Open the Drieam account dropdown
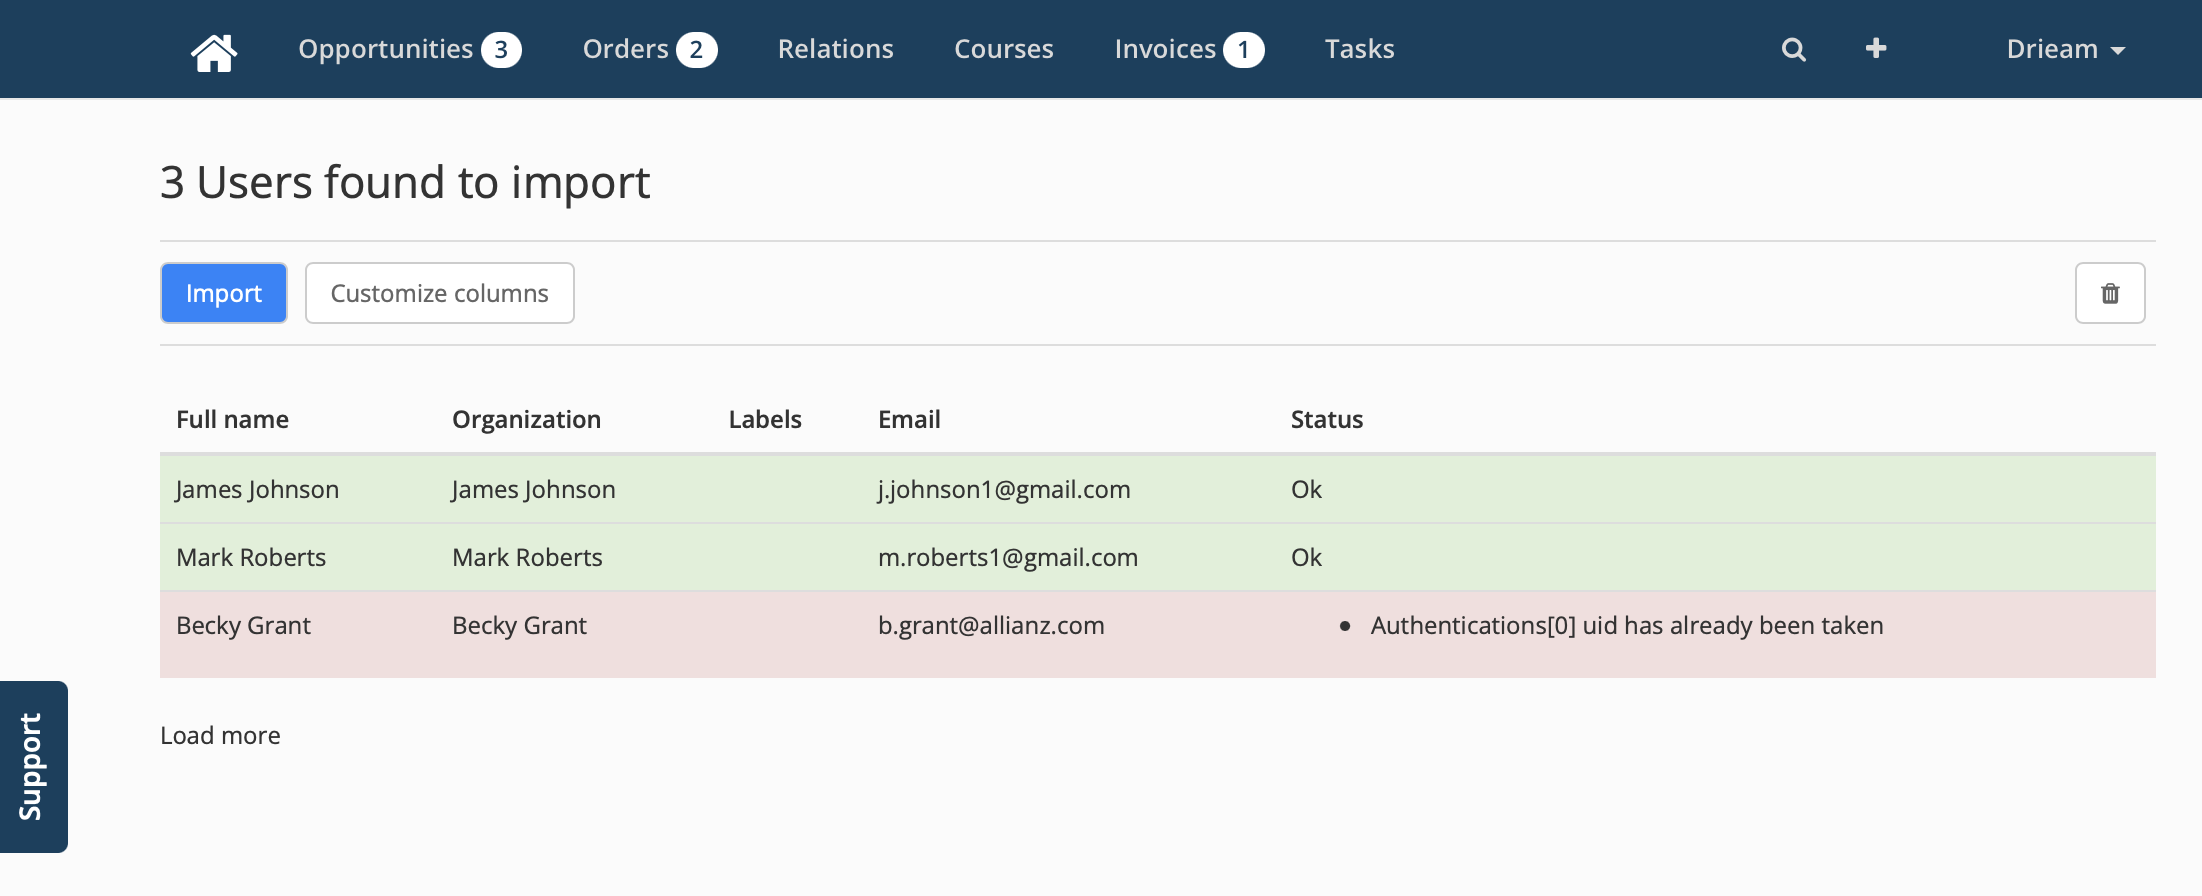This screenshot has height=896, width=2202. [x=2065, y=49]
